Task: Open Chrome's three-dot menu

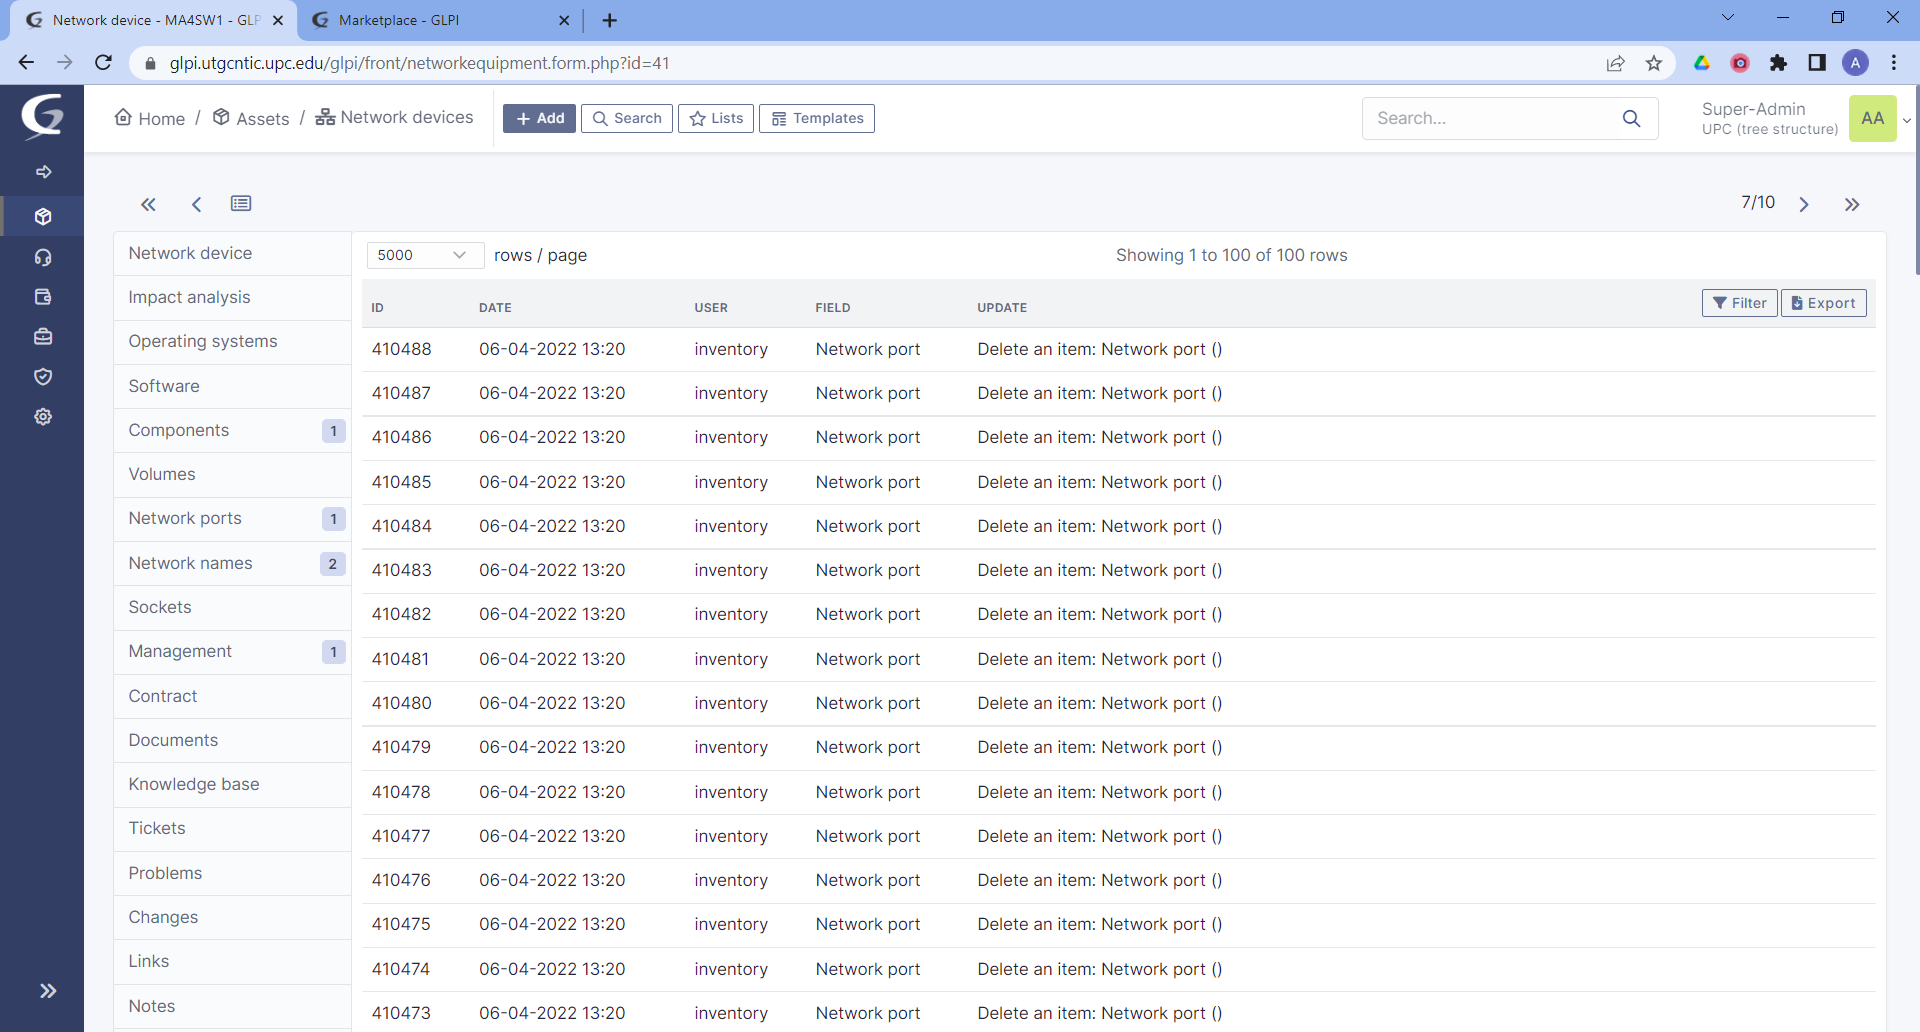Action: tap(1894, 63)
